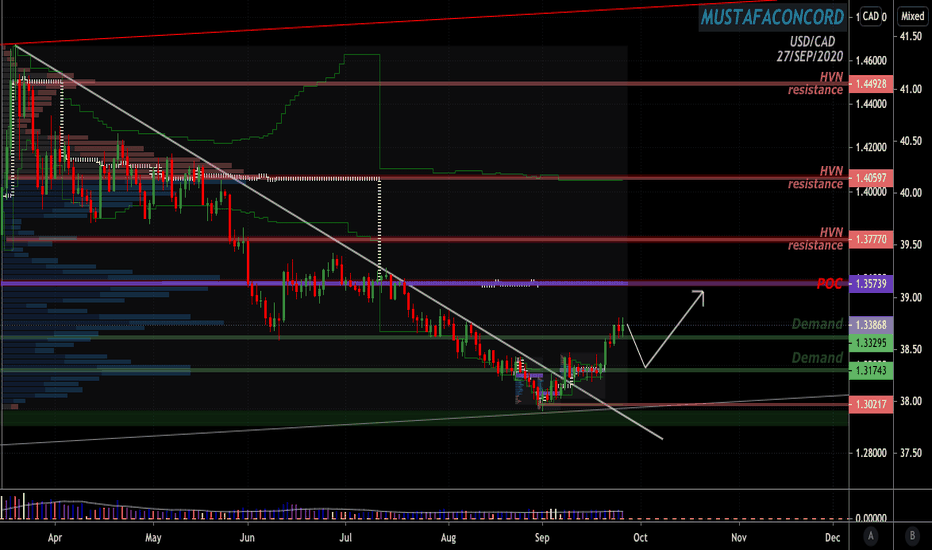Click the Oct label on the time axis
This screenshot has height=550, width=932.
point(640,538)
